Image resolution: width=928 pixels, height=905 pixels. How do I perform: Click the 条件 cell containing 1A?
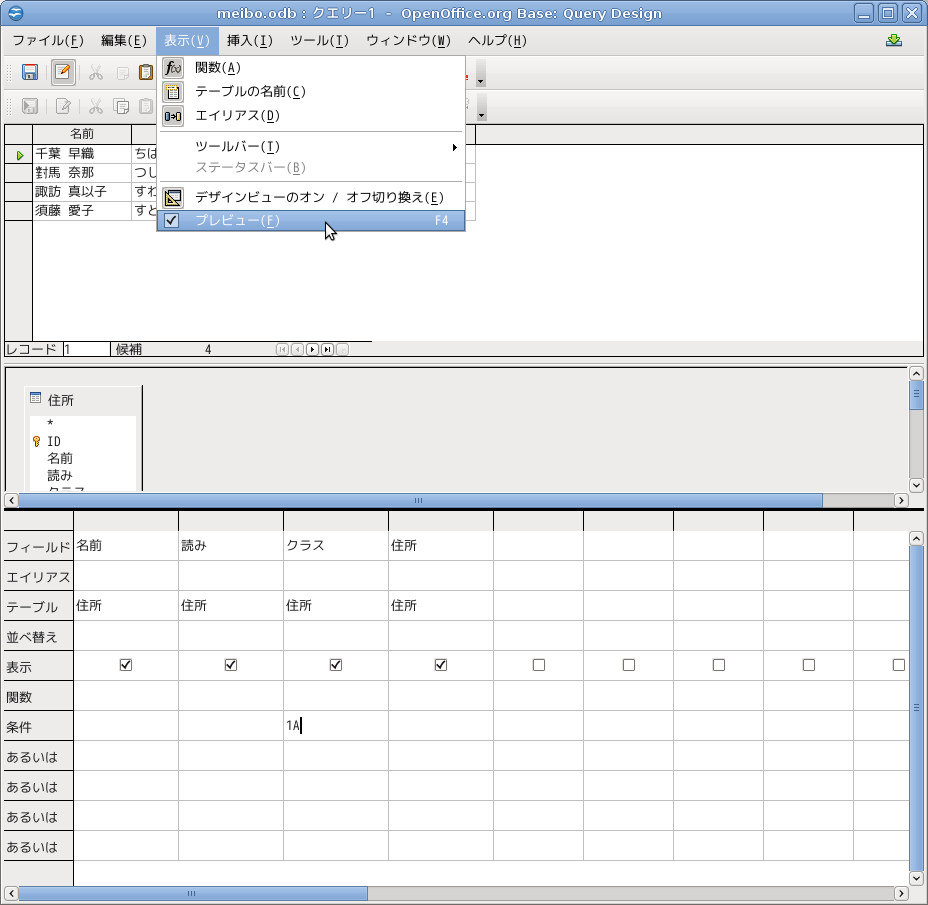tap(335, 726)
